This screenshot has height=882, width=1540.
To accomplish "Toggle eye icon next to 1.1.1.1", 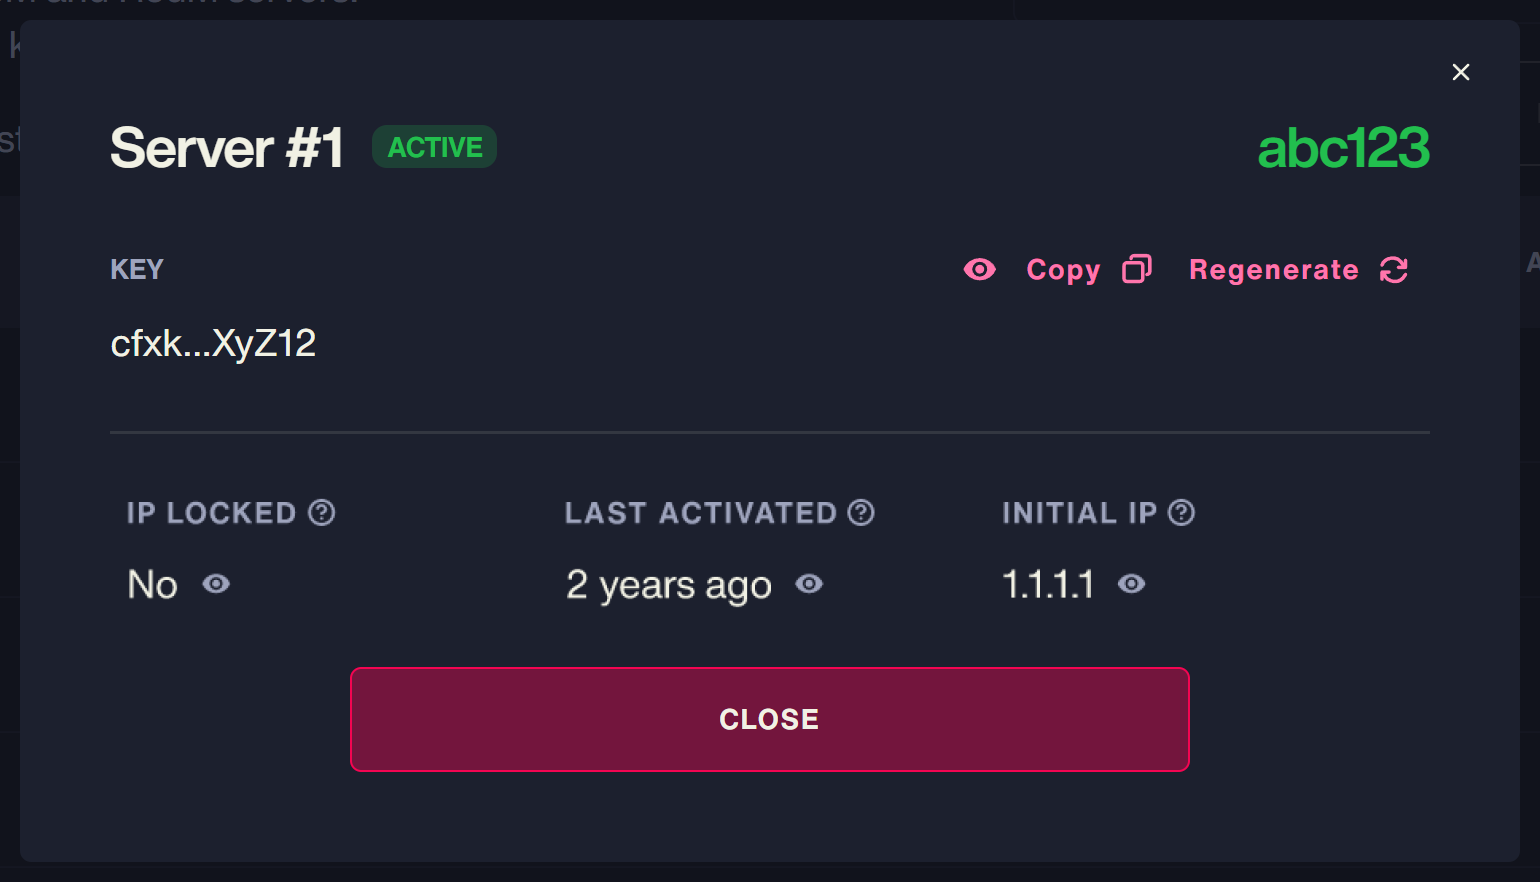I will tap(1131, 584).
